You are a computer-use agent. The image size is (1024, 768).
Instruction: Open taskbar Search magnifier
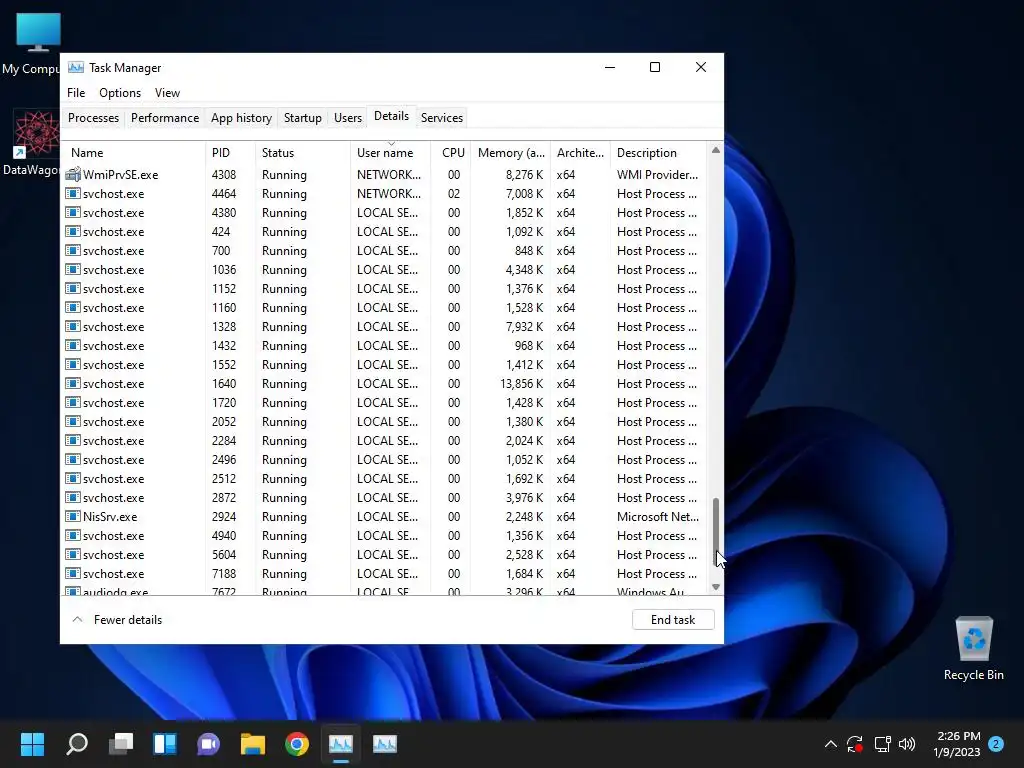pyautogui.click(x=77, y=744)
